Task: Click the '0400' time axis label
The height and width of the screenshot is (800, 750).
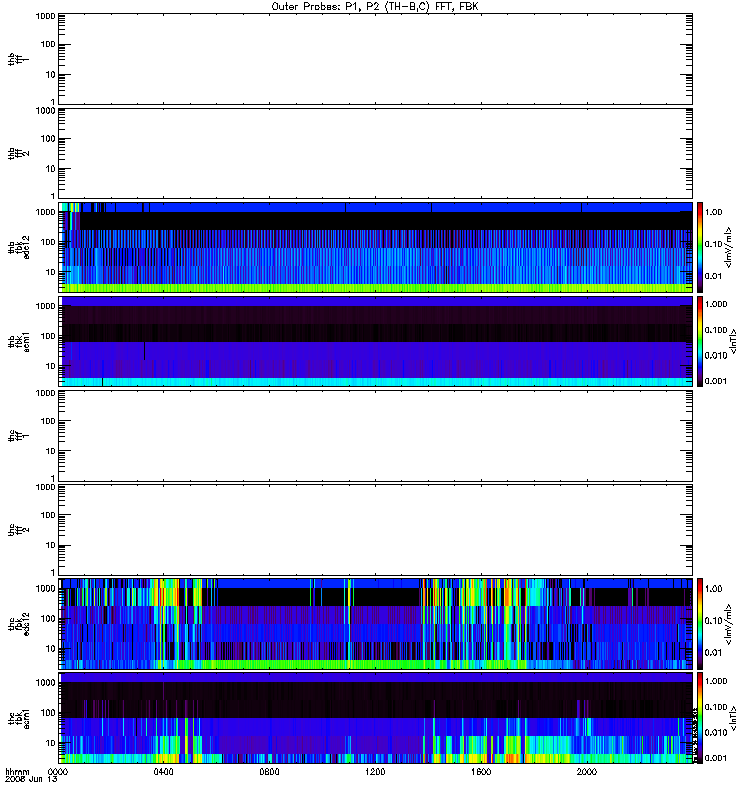Action: click(164, 772)
